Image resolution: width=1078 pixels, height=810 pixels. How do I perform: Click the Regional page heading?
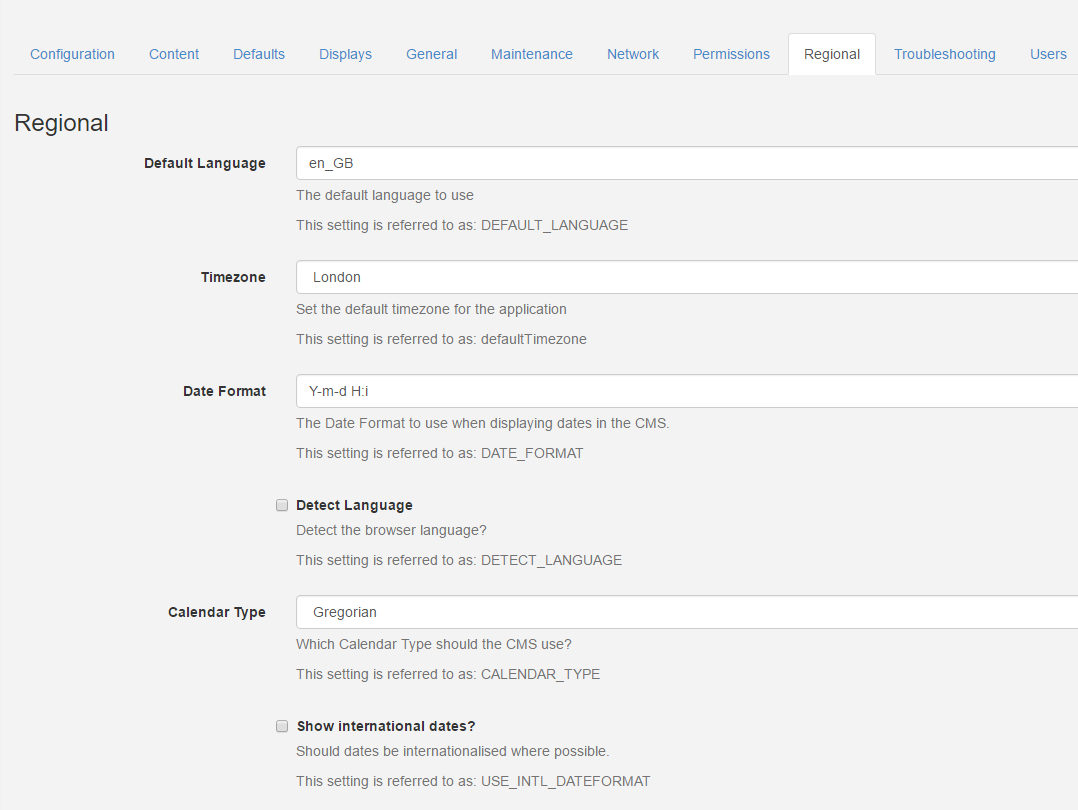[61, 123]
